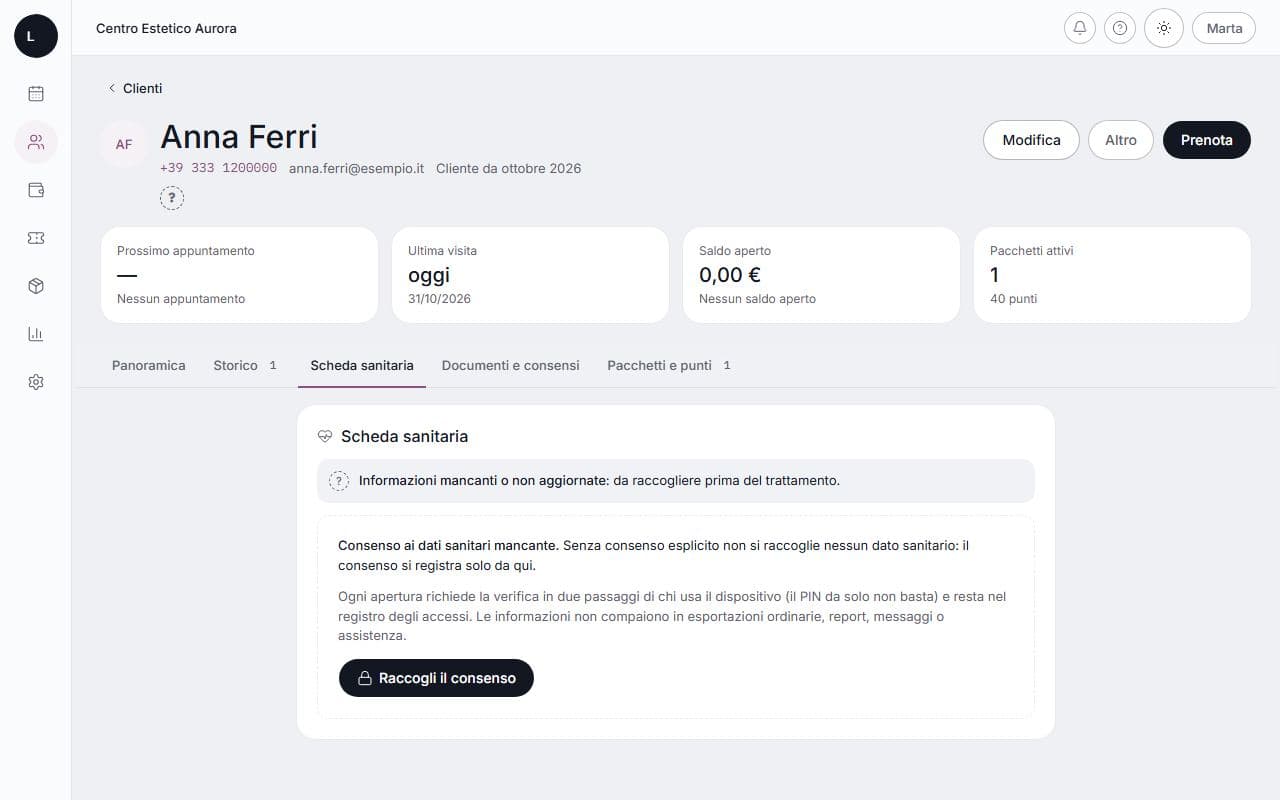Click the question mark icon in the missing information banner
Viewport: 1280px width, 800px height.
pos(339,481)
